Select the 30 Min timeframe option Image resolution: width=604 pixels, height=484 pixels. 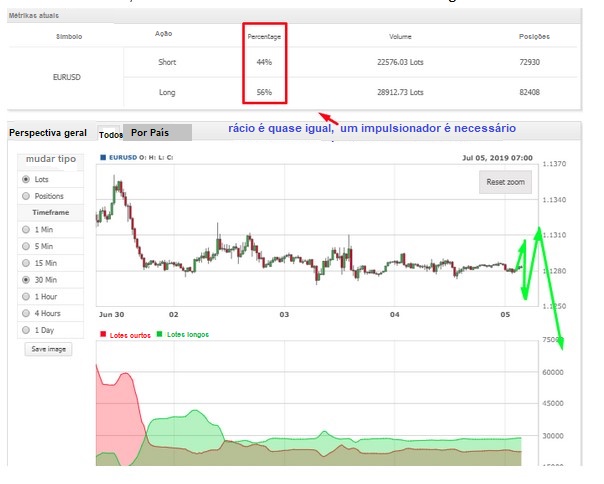[26, 281]
